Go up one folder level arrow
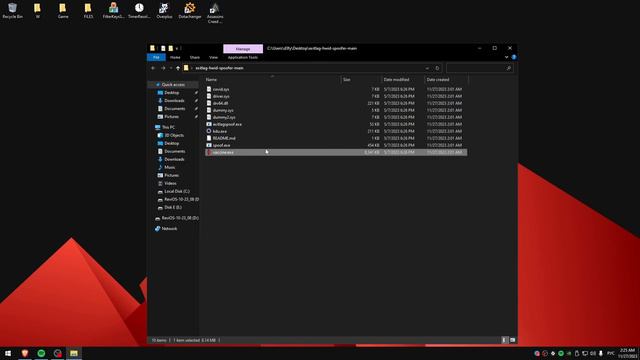 coord(178,68)
